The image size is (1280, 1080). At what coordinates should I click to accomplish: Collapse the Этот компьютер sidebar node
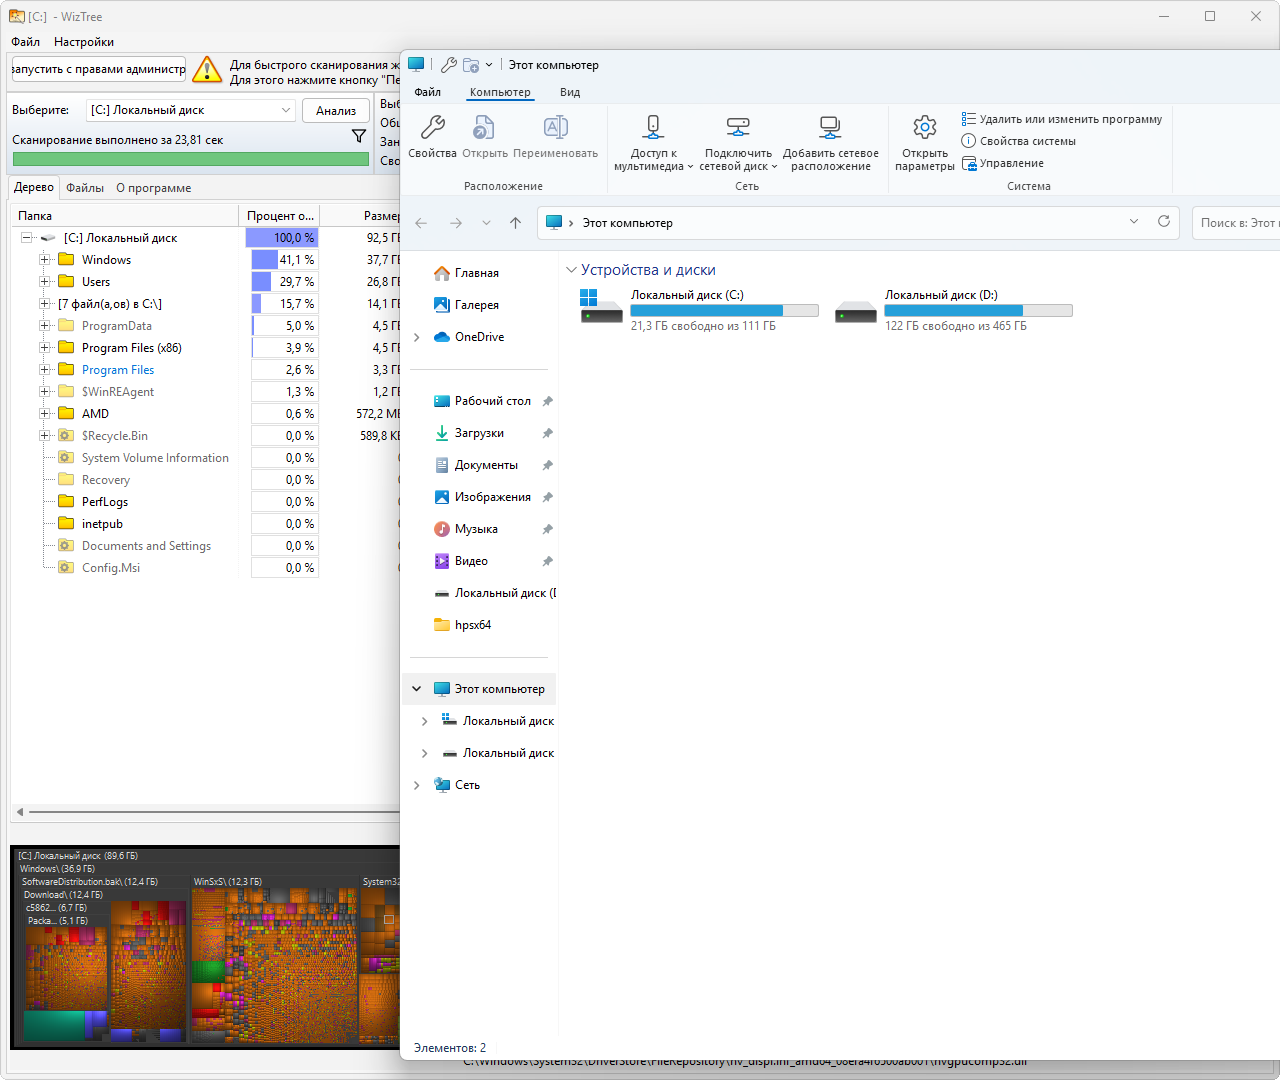click(417, 689)
